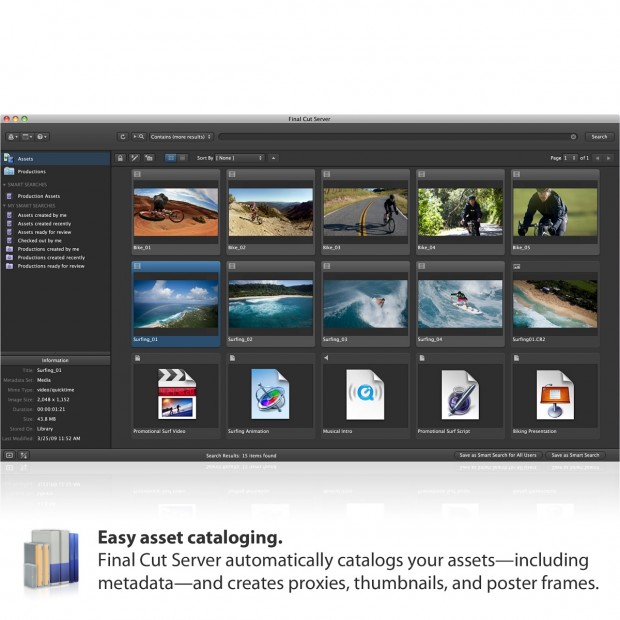Screen dimensions: 620x620
Task: Open the 'Contains (more results)' dropdown
Action: (x=181, y=137)
